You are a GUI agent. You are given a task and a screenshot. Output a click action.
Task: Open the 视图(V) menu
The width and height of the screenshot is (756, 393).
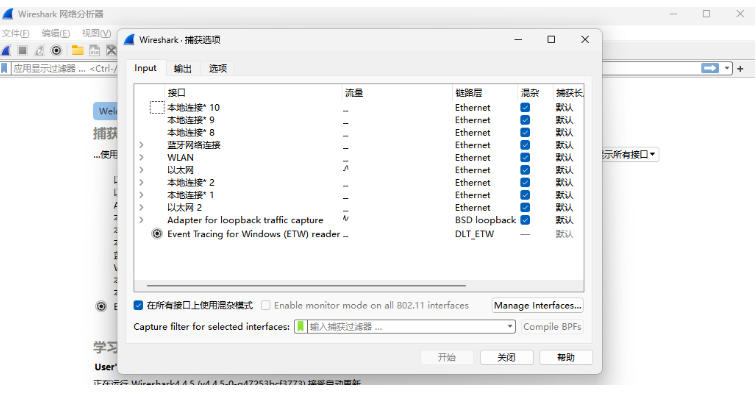[x=96, y=33]
